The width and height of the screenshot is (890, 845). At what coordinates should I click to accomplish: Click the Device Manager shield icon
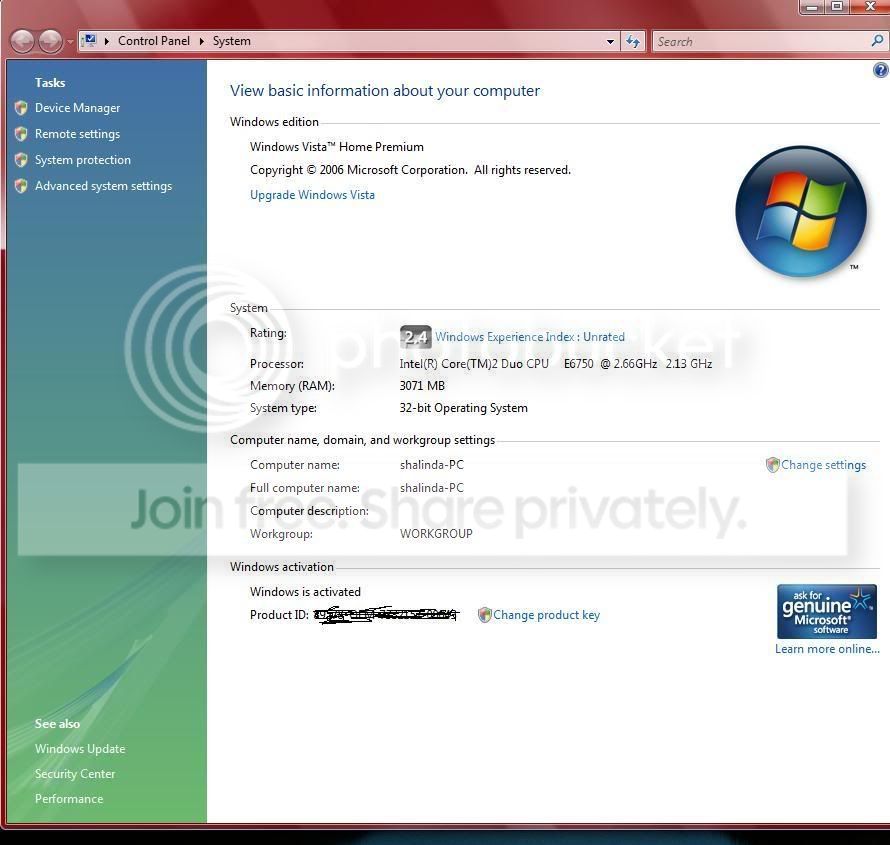tap(21, 108)
